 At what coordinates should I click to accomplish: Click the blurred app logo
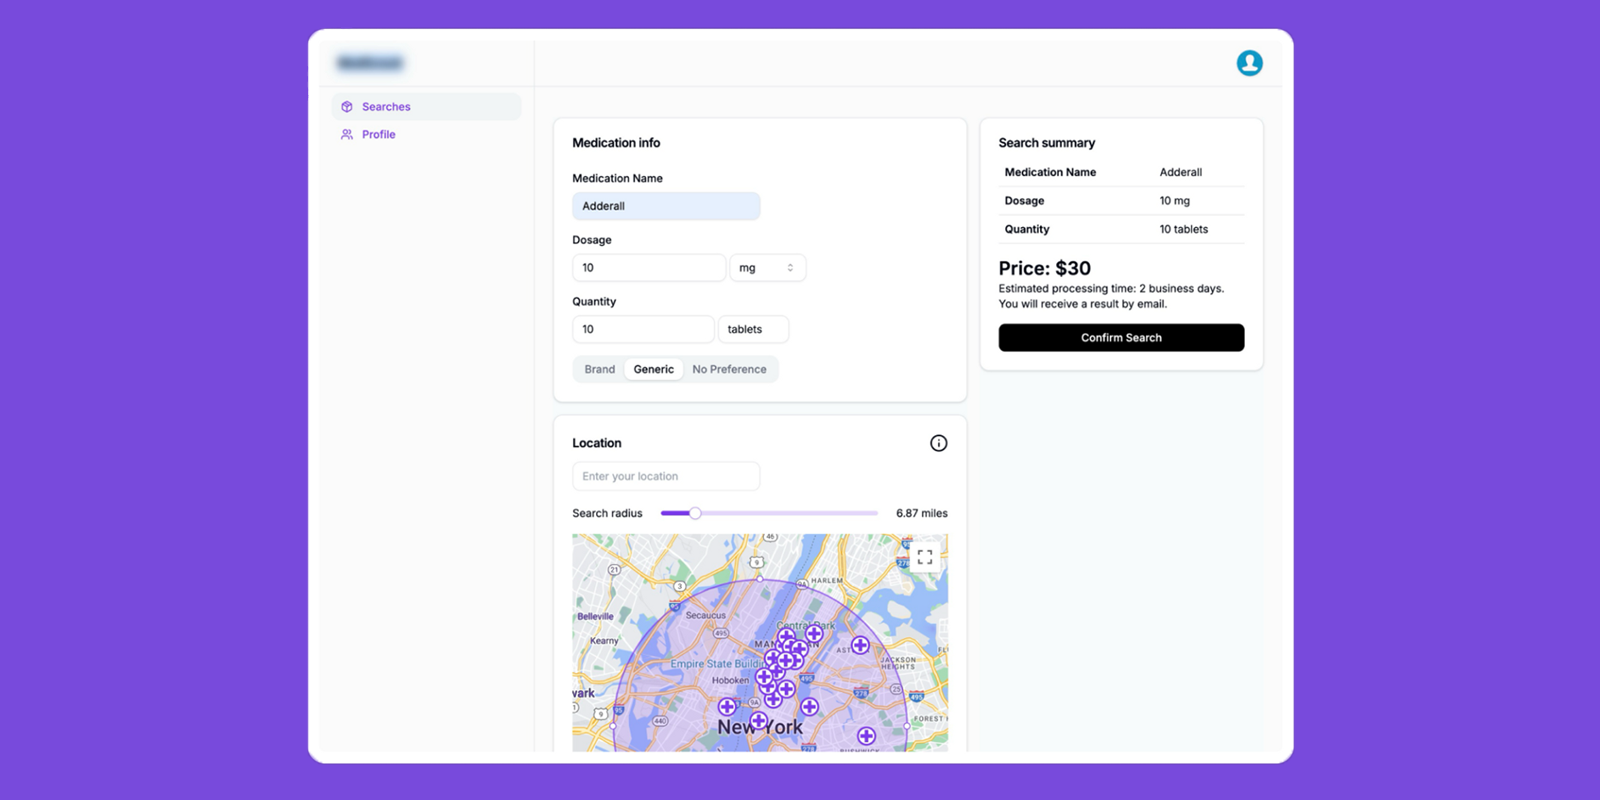tap(370, 63)
